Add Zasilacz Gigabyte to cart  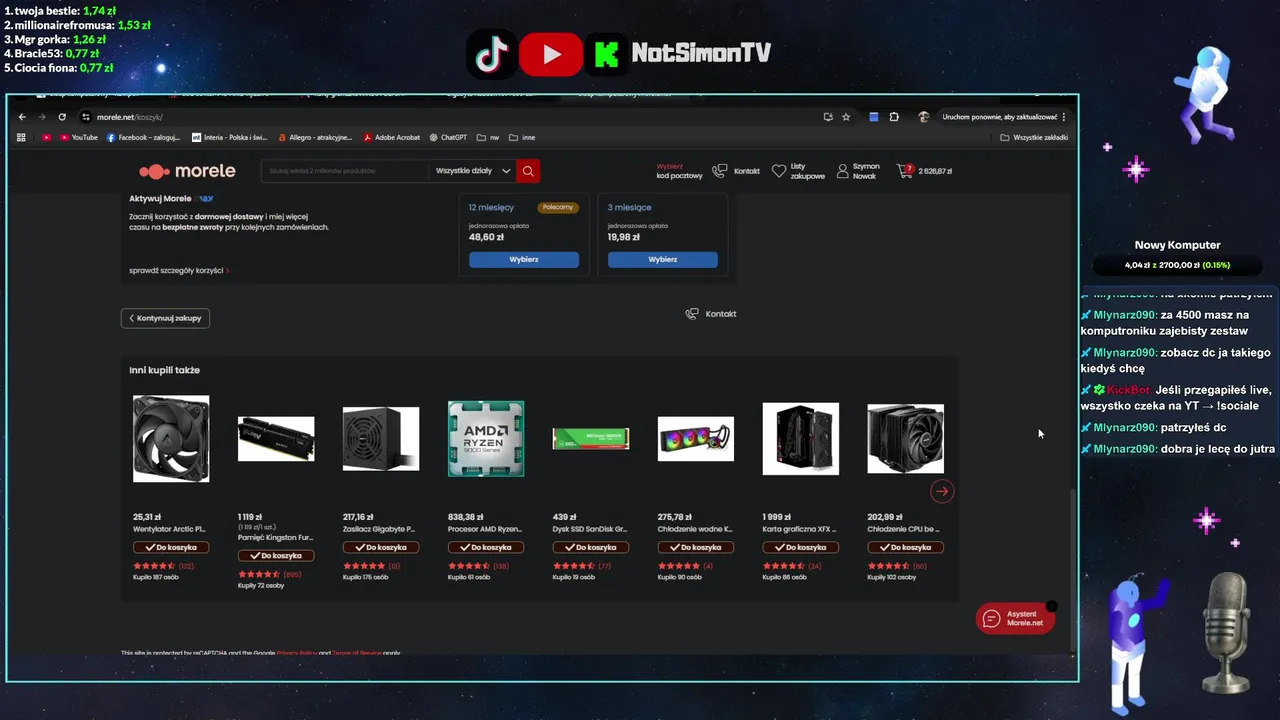[x=381, y=547]
